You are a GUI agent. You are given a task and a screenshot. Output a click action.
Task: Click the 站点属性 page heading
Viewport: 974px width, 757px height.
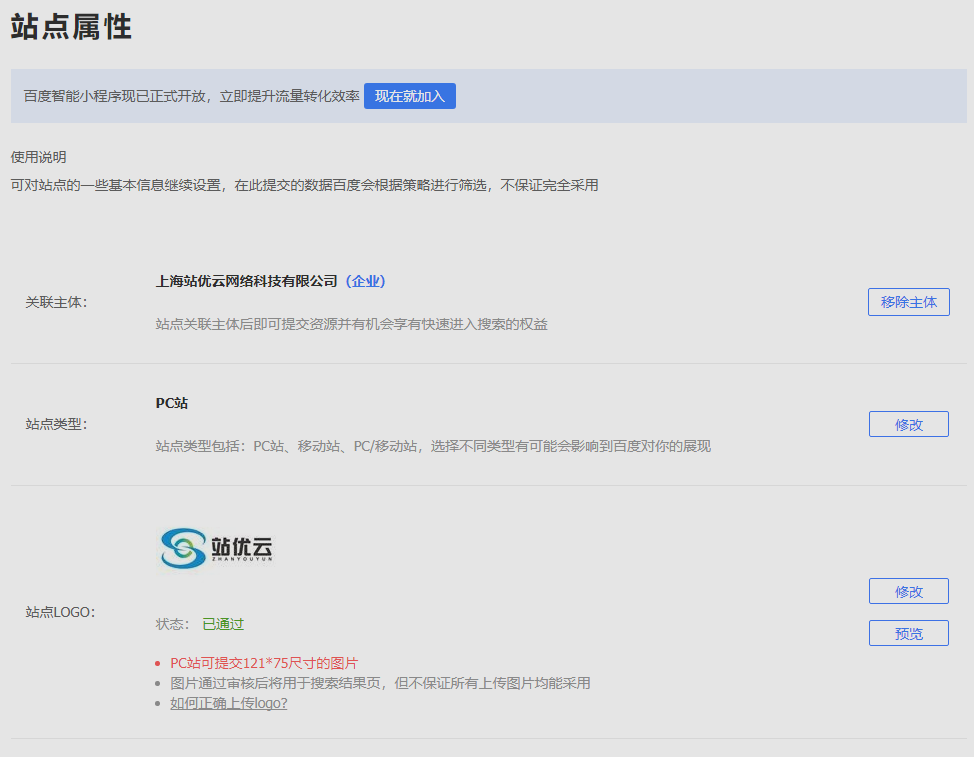click(71, 27)
